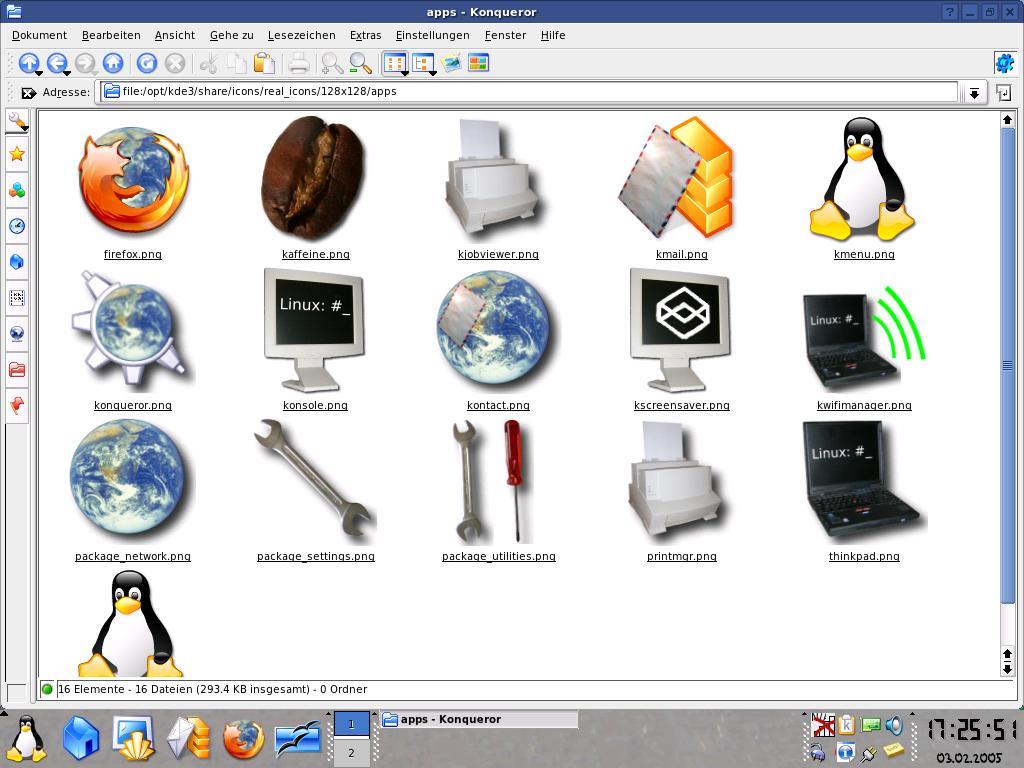1024x768 pixels.
Task: Open the kjobviewer.png file link
Action: pos(498,254)
